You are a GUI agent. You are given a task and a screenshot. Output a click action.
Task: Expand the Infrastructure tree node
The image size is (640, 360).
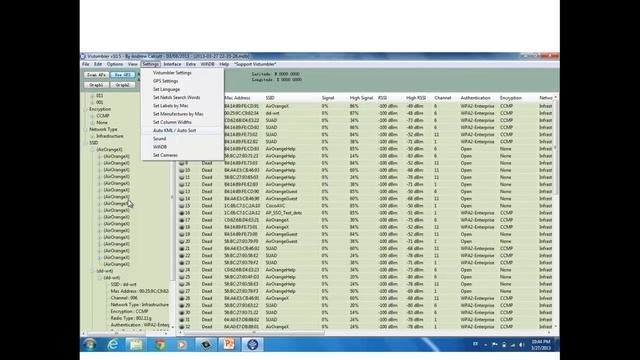92,136
